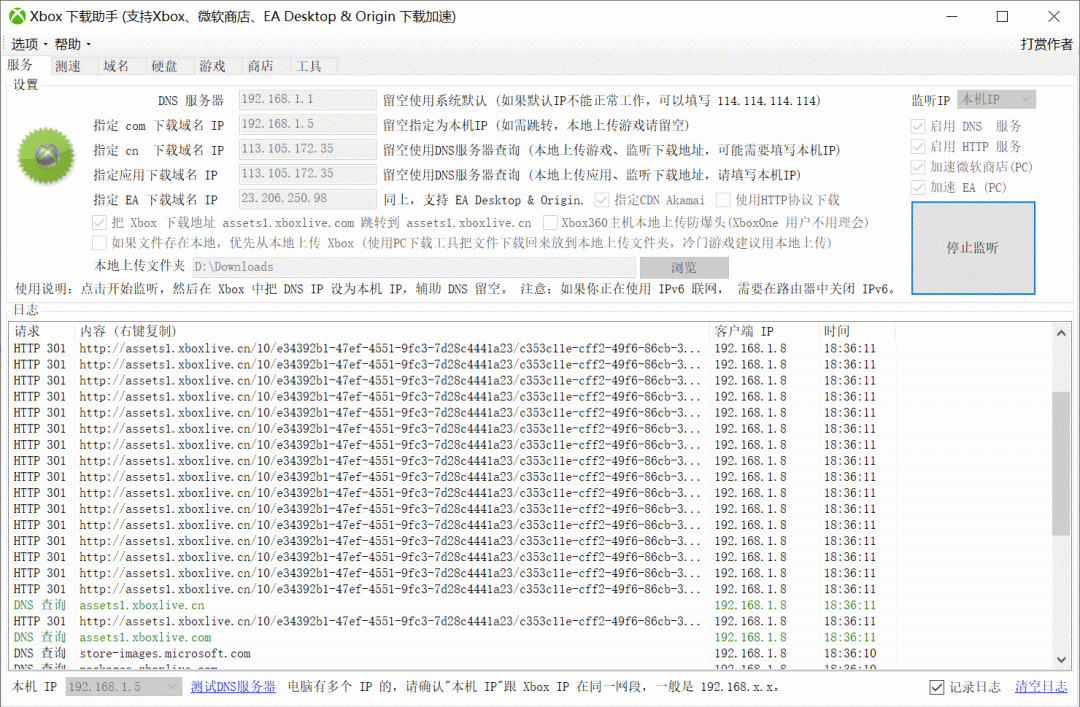Image resolution: width=1080 pixels, height=707 pixels.
Task: Click the log list vertical scrollbar thumb
Action: (x=1061, y=463)
